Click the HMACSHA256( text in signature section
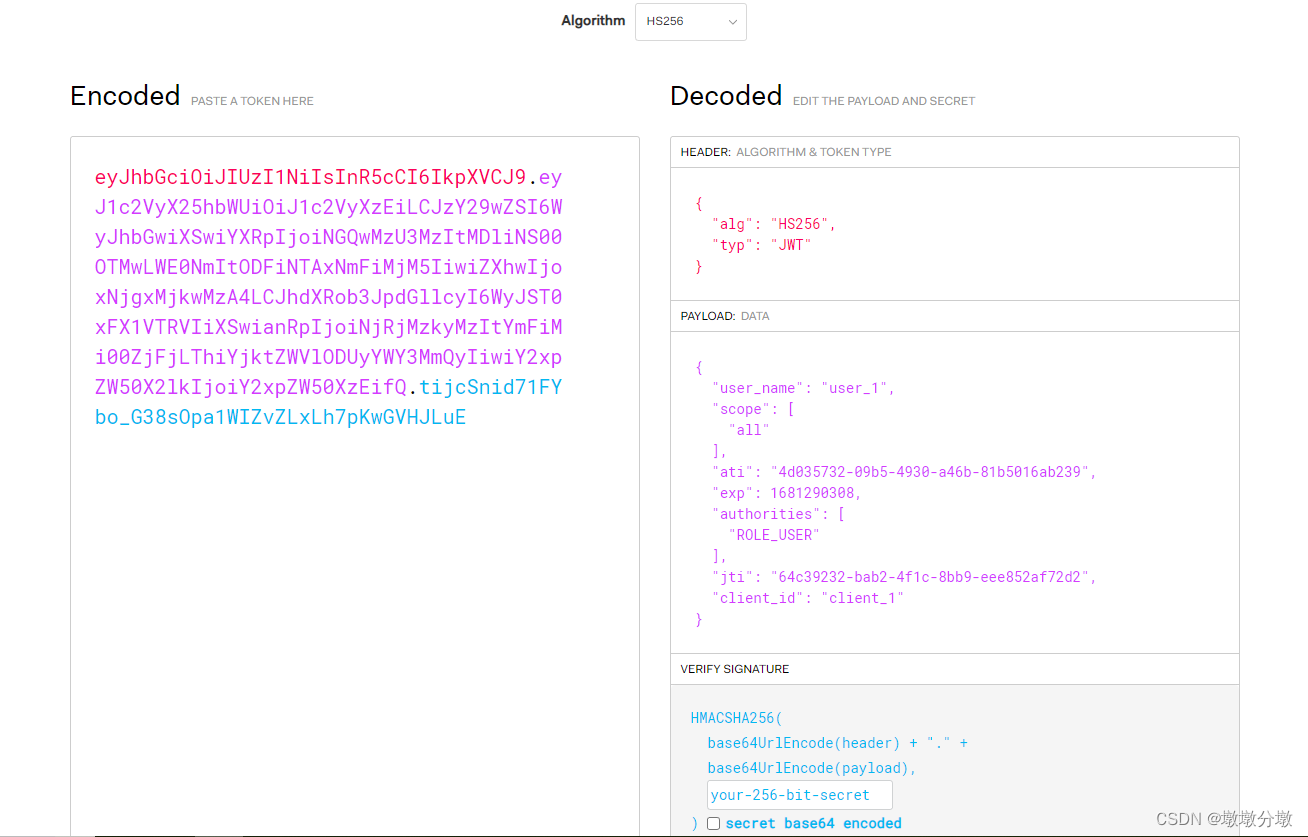Image resolution: width=1308 pixels, height=837 pixels. 737,718
